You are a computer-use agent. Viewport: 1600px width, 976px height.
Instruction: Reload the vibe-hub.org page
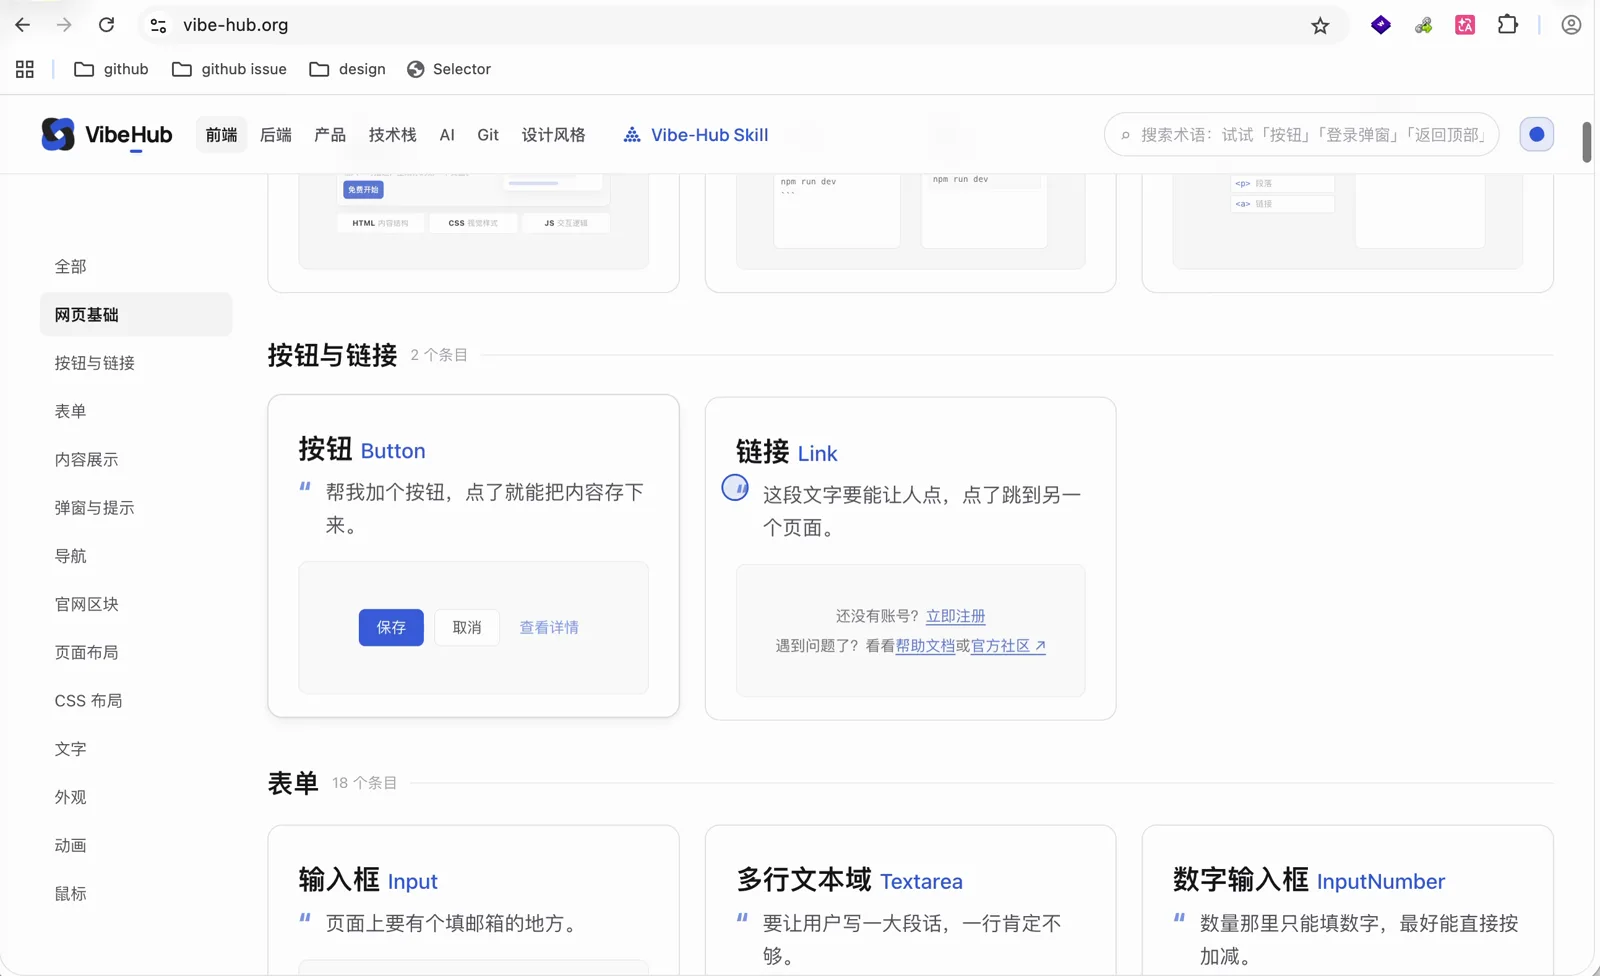tap(106, 25)
